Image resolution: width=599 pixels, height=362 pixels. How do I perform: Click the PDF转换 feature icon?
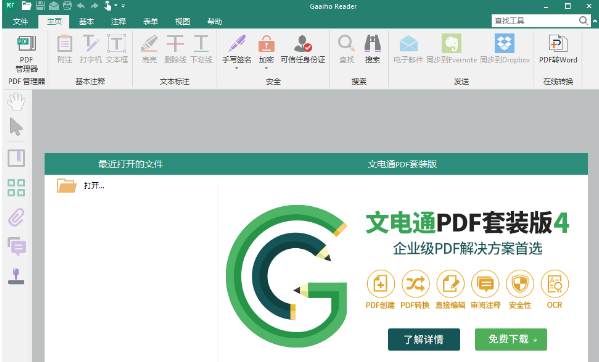415,284
